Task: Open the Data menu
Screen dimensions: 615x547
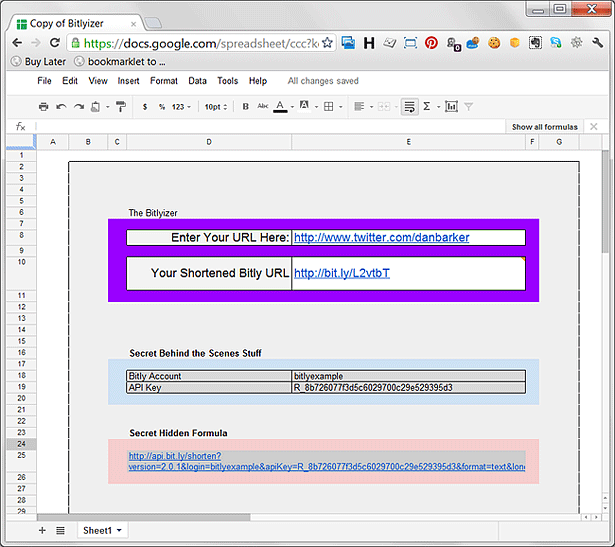Action: point(197,81)
